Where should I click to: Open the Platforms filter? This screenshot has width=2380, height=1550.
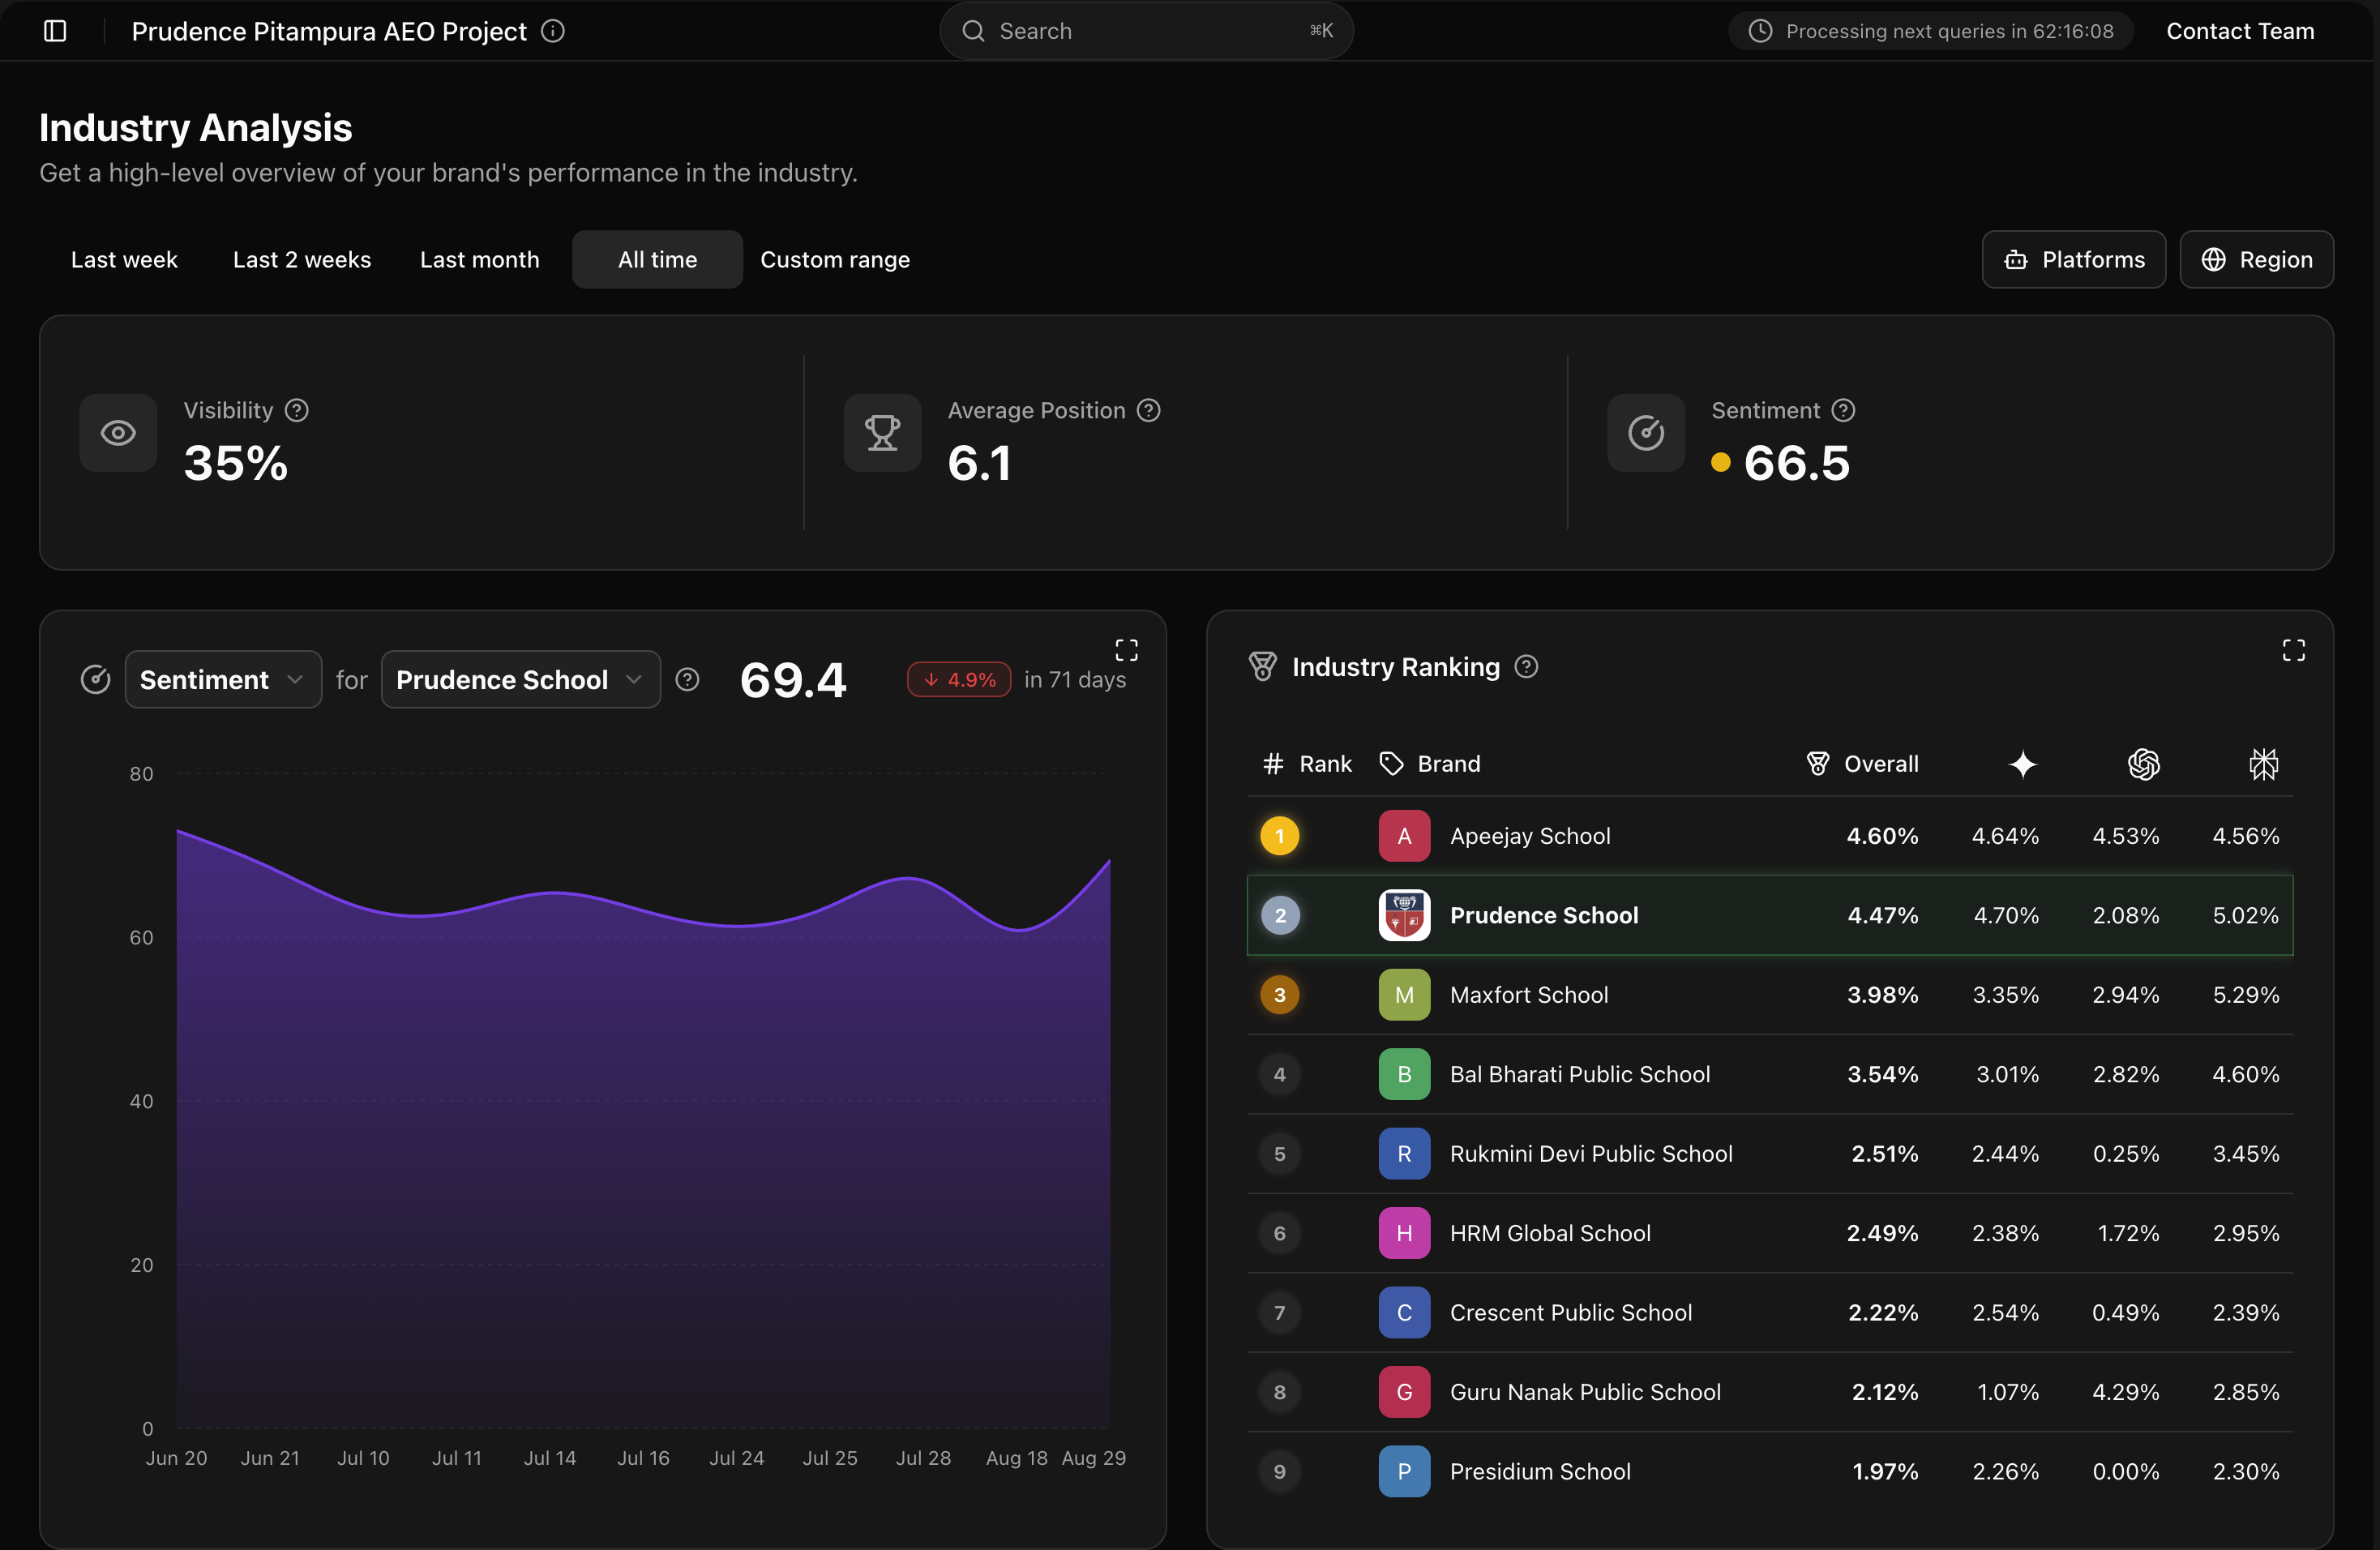(x=2074, y=260)
